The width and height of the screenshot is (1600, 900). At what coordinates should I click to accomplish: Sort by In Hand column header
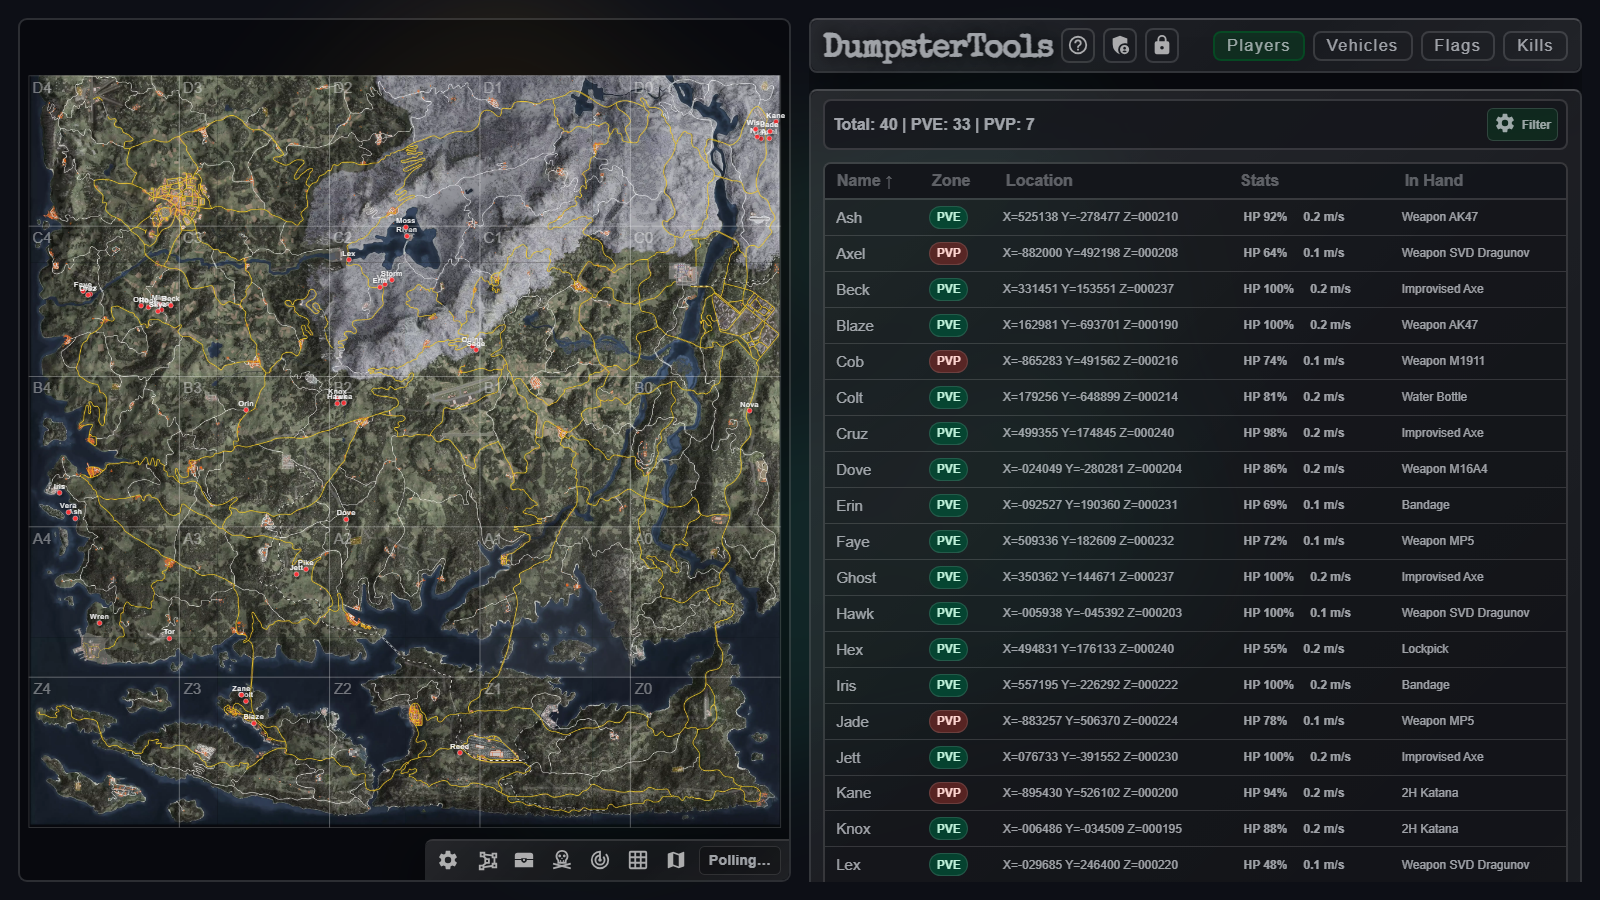click(1433, 180)
